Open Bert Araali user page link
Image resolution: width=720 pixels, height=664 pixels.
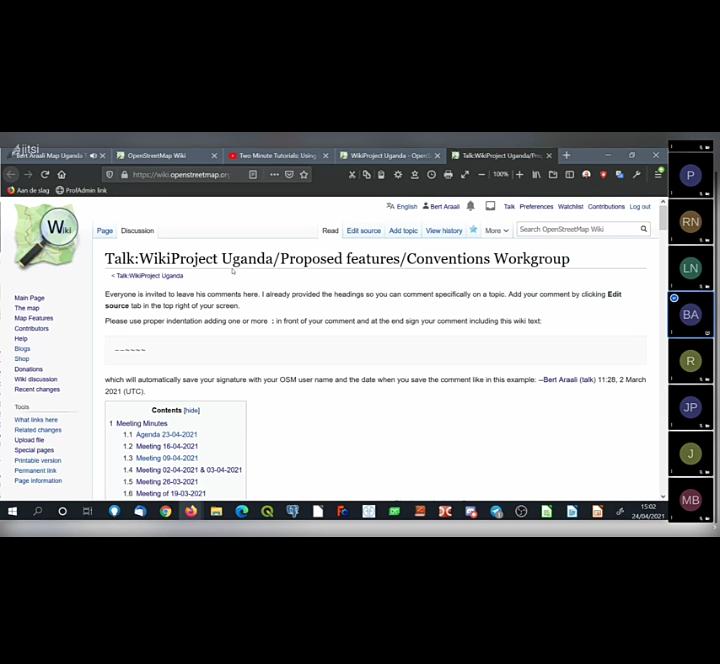(x=444, y=207)
